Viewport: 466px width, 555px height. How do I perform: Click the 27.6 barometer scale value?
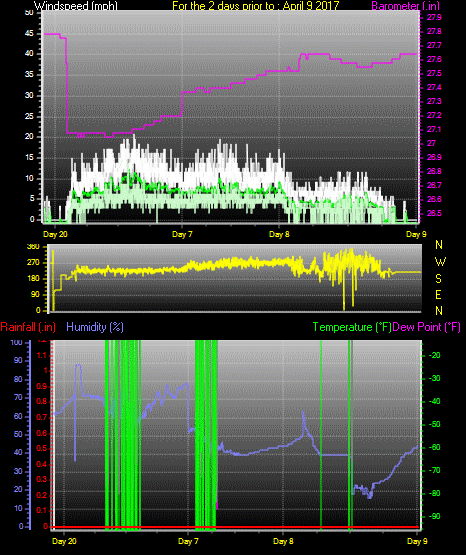[434, 59]
